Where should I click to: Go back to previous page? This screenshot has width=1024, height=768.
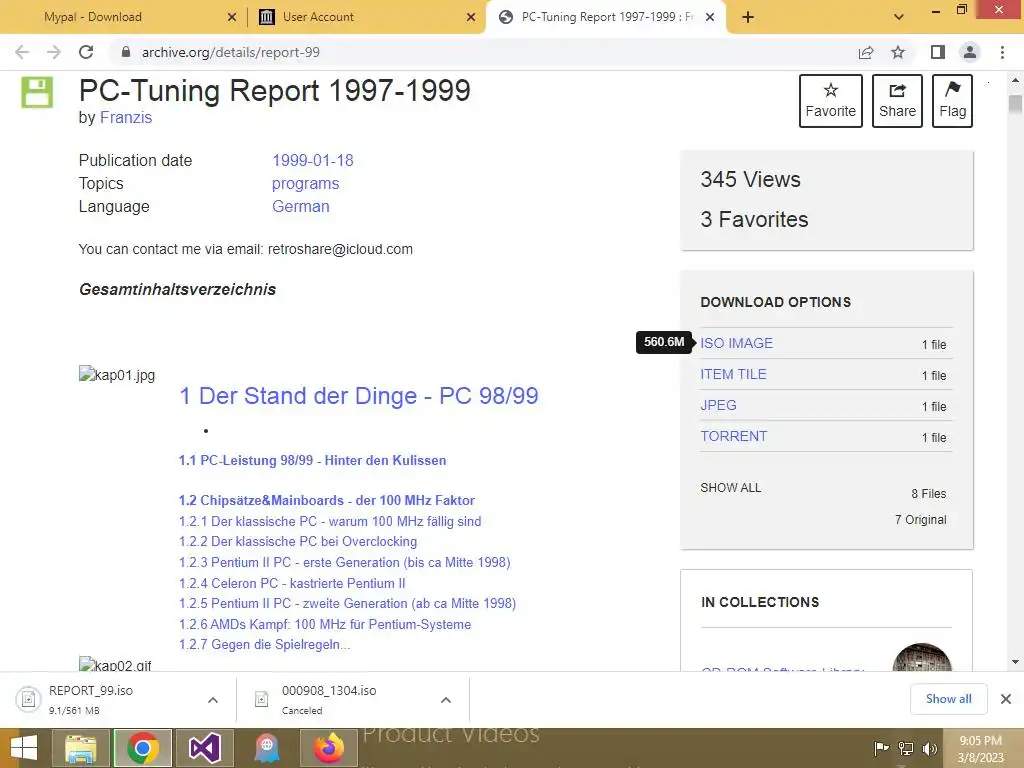pos(22,52)
